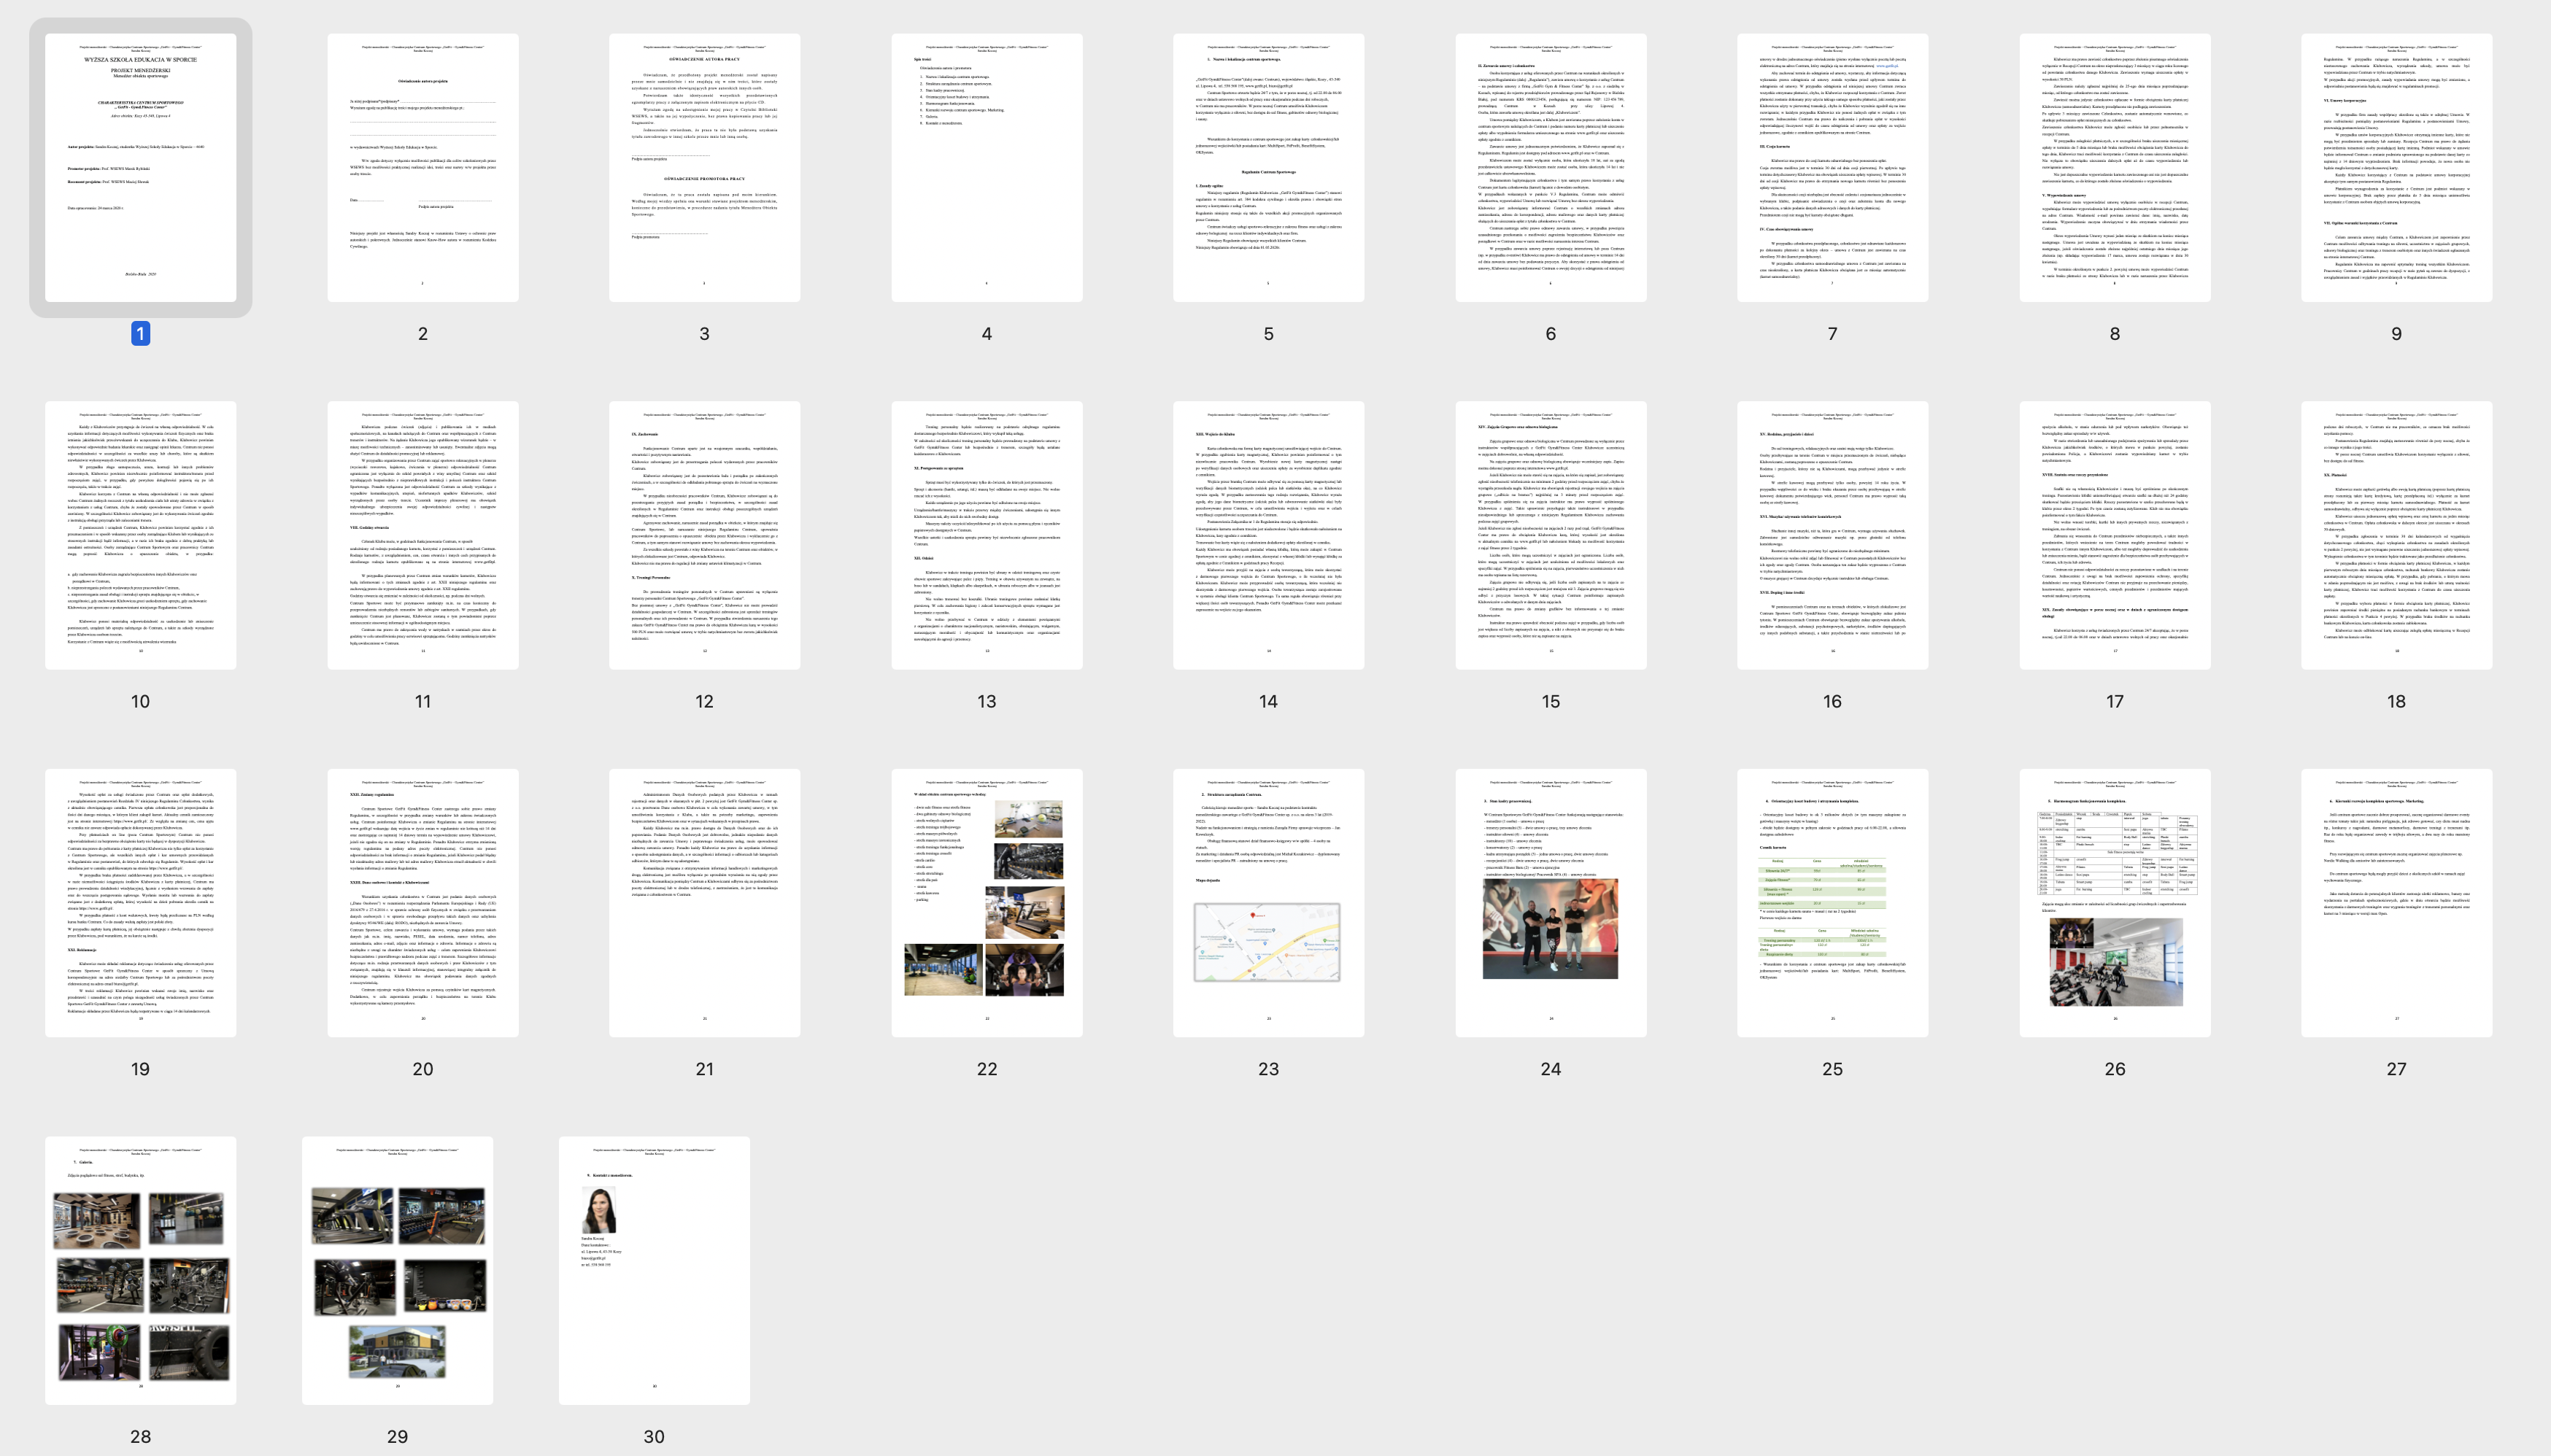Select page 29 with building photo

pyautogui.click(x=397, y=1270)
